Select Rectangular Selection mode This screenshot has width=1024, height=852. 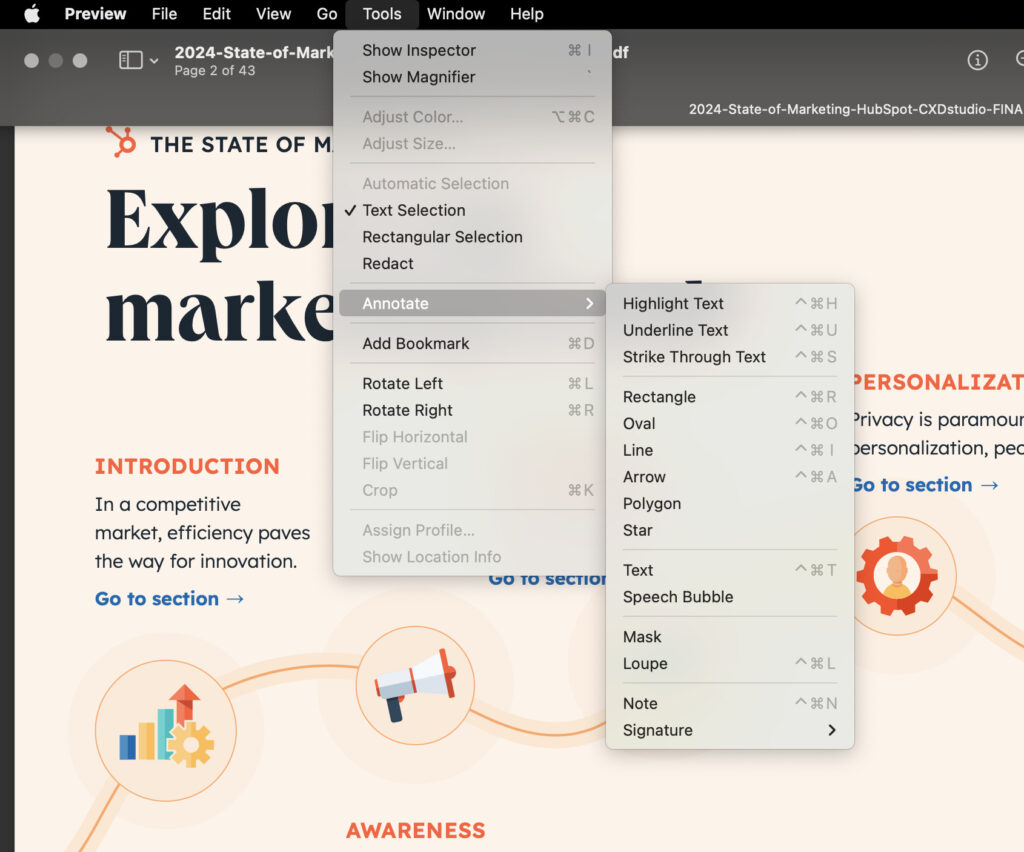[x=442, y=237]
